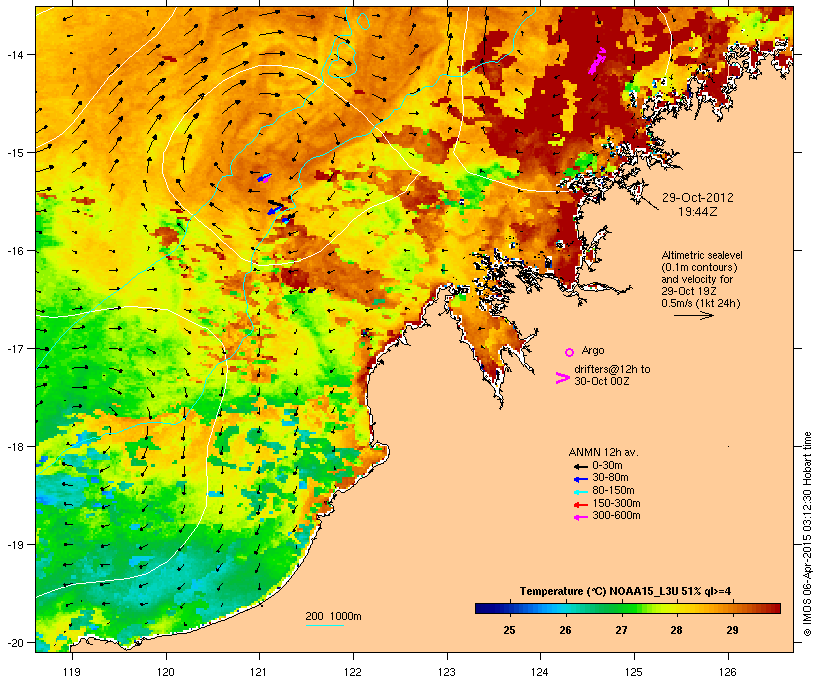The image size is (820, 680).
Task: Click the '200 1000m' isobath label
Action: (x=333, y=616)
